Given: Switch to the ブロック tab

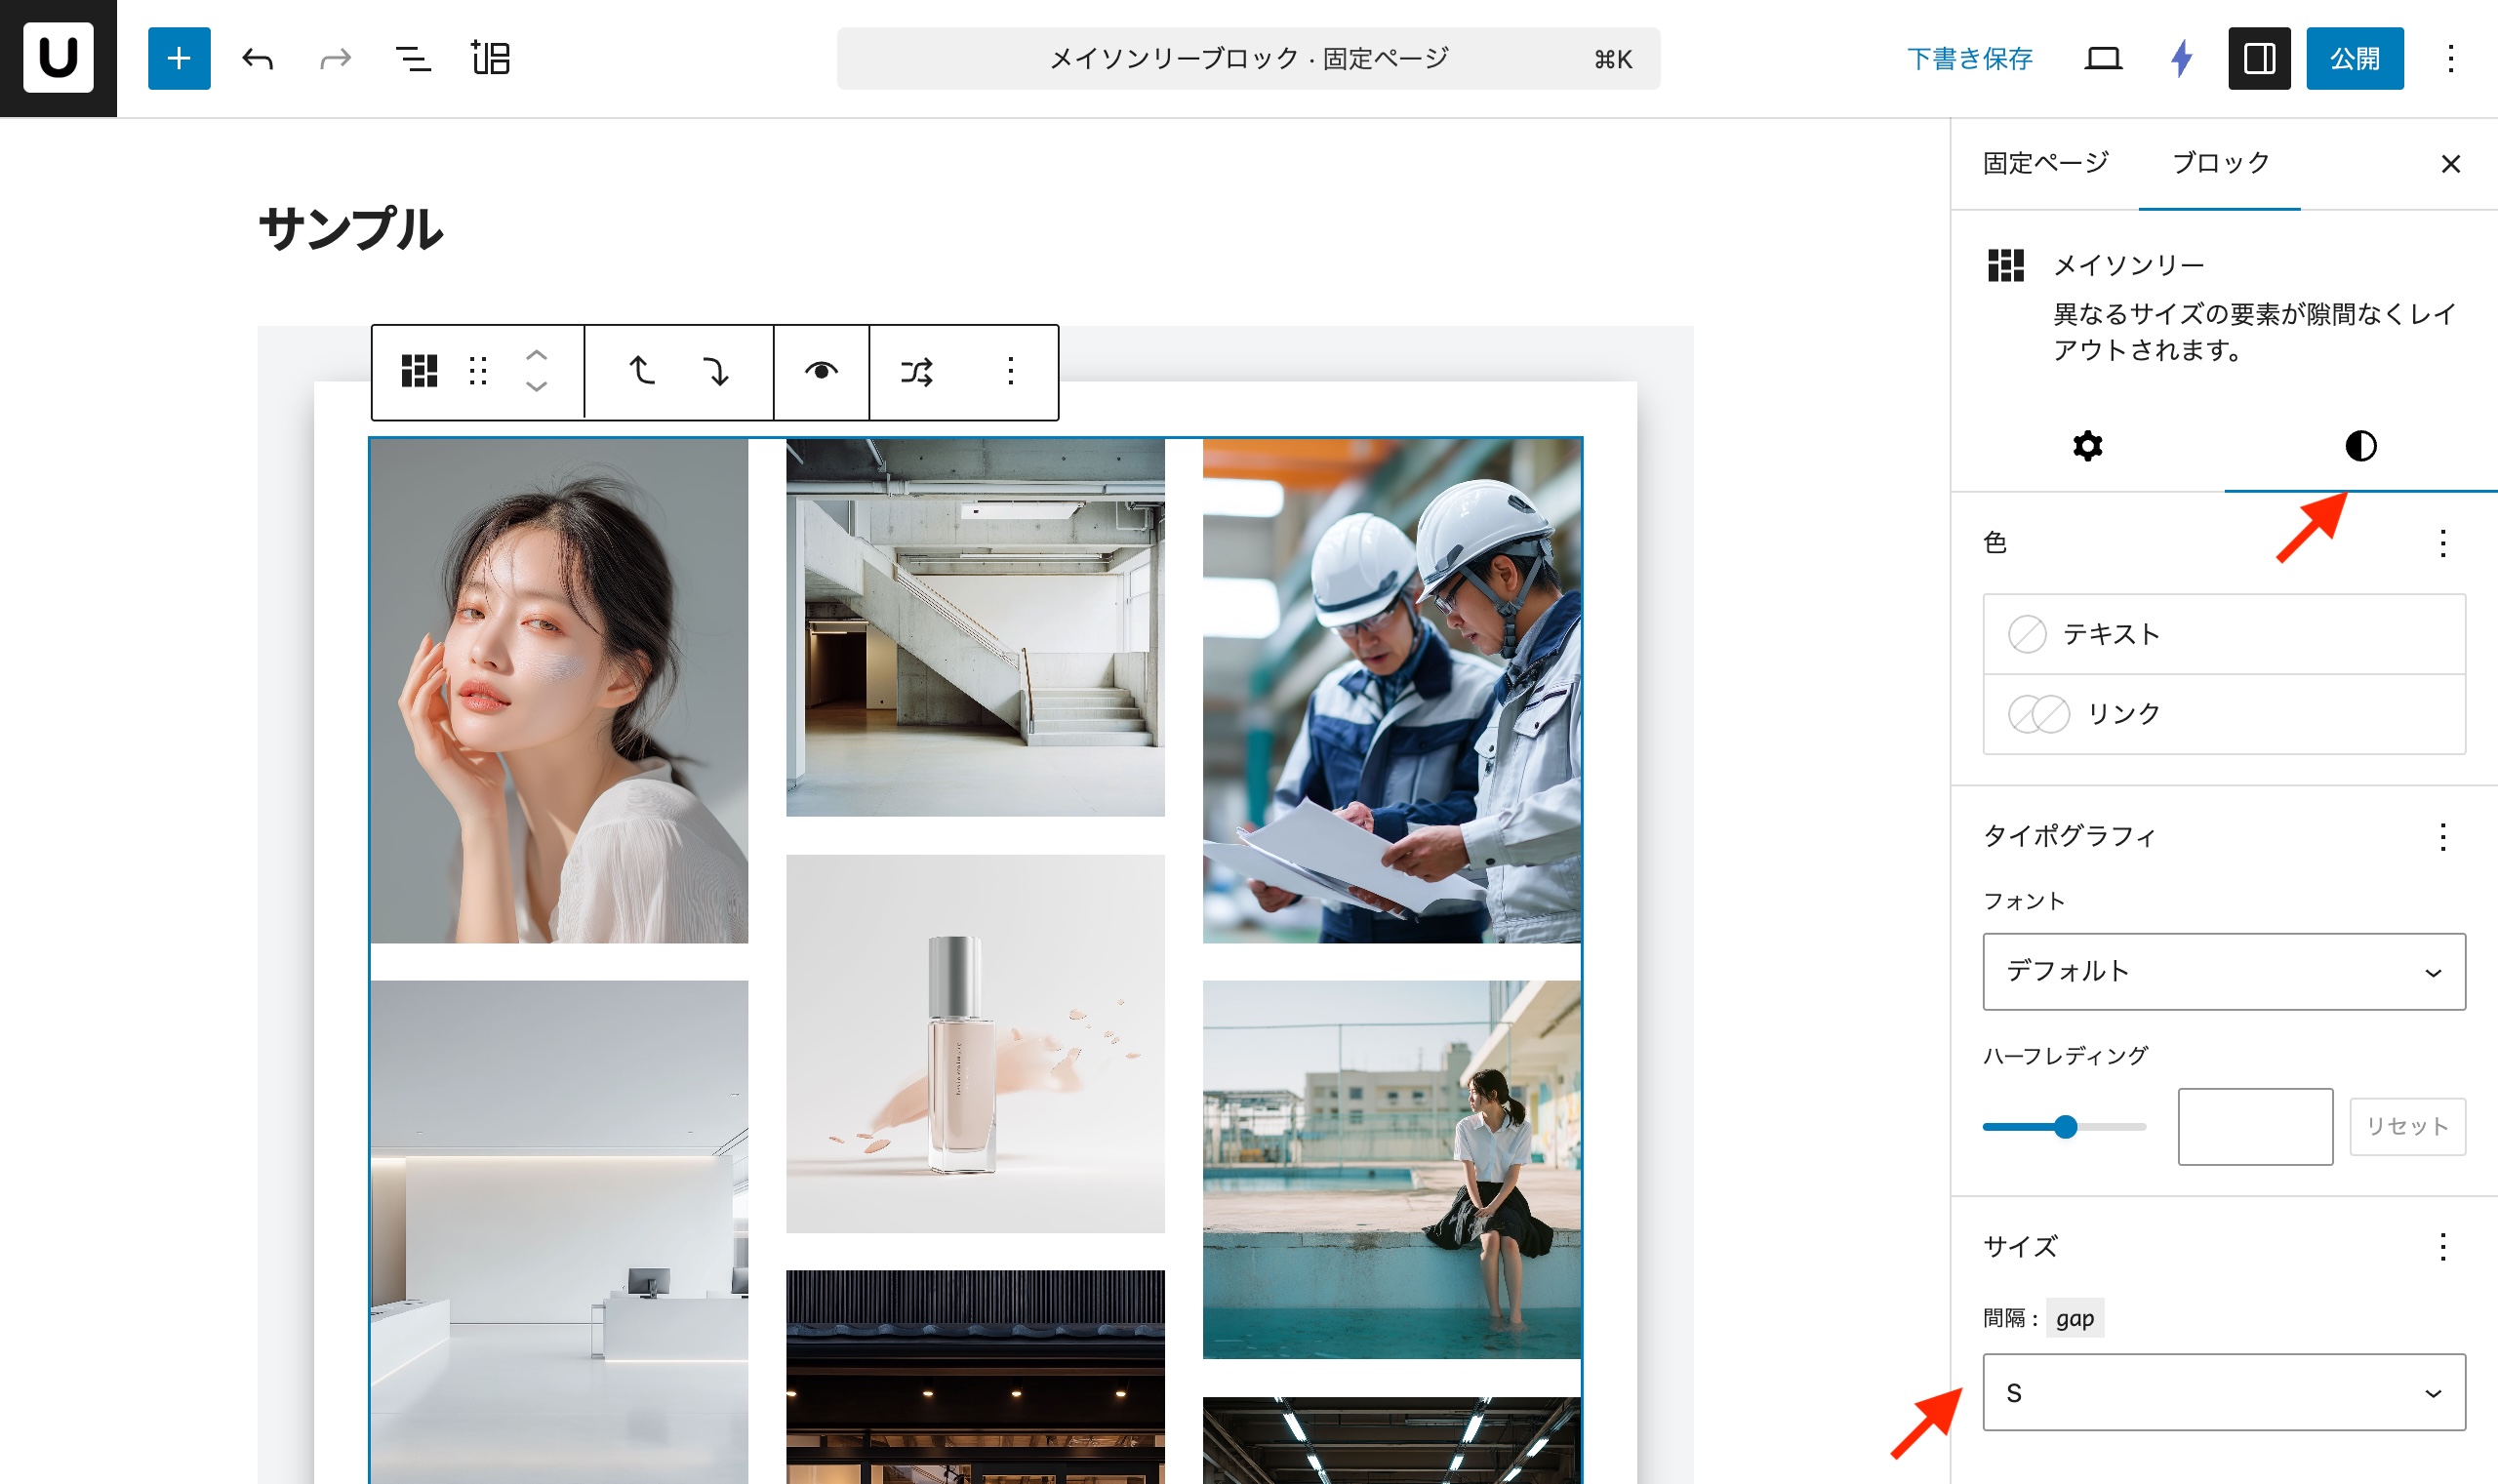Looking at the screenshot, I should tap(2219, 163).
